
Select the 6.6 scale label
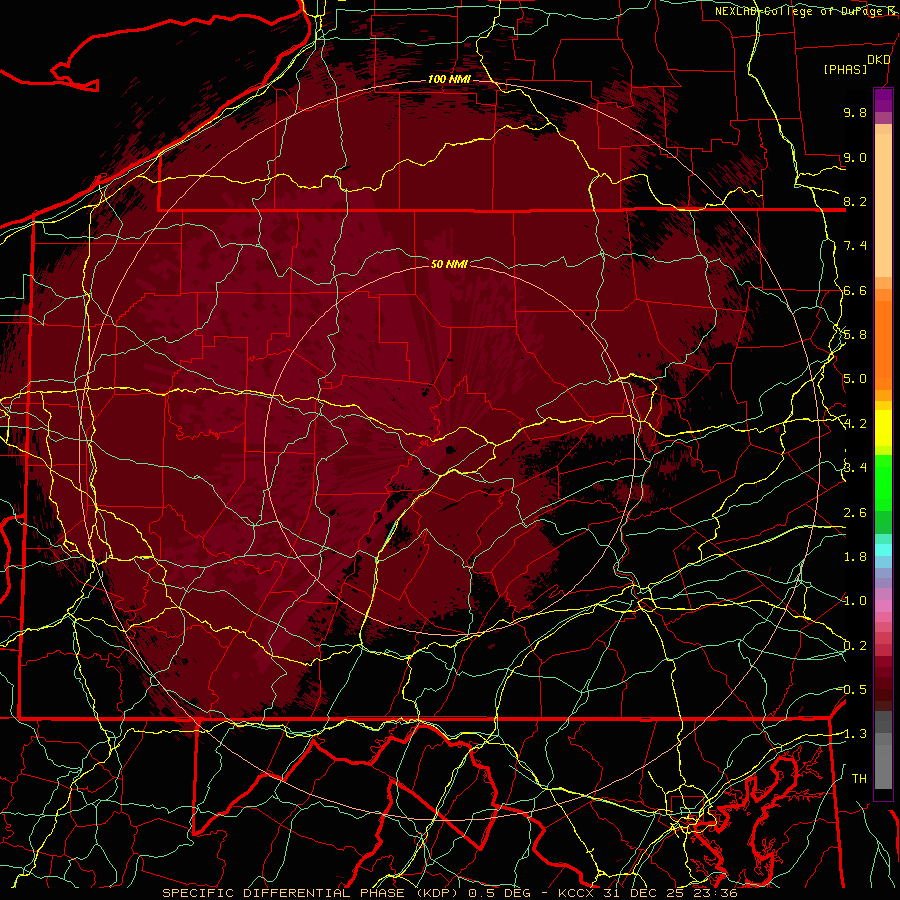coord(855,290)
